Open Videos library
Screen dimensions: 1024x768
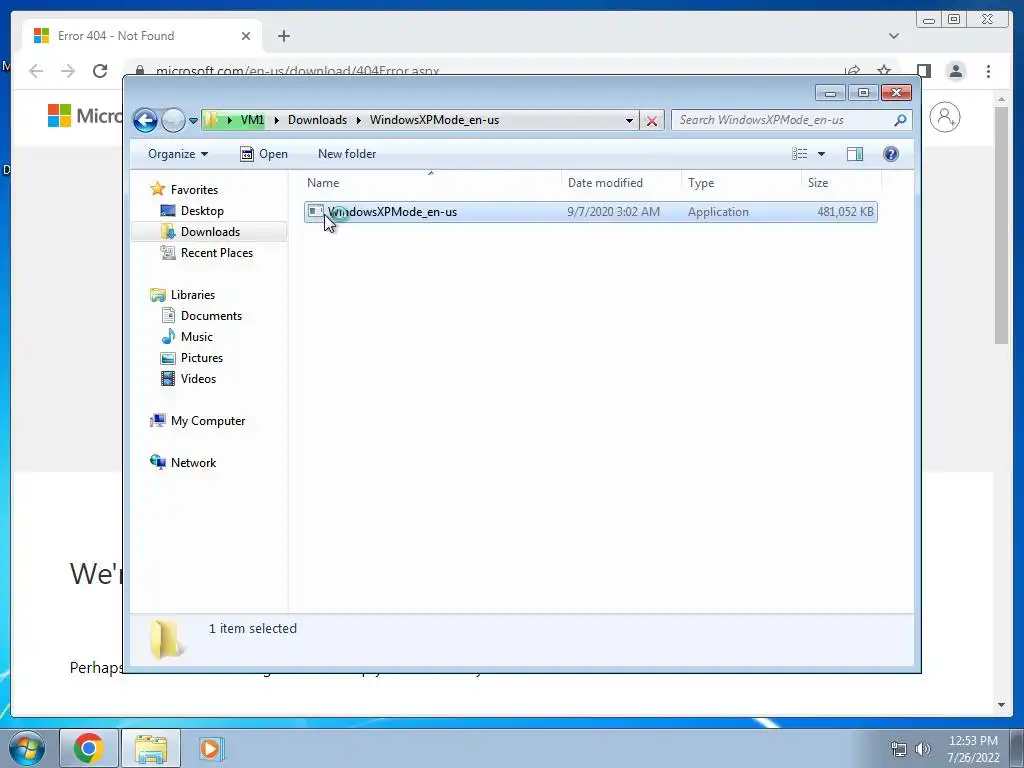point(198,379)
